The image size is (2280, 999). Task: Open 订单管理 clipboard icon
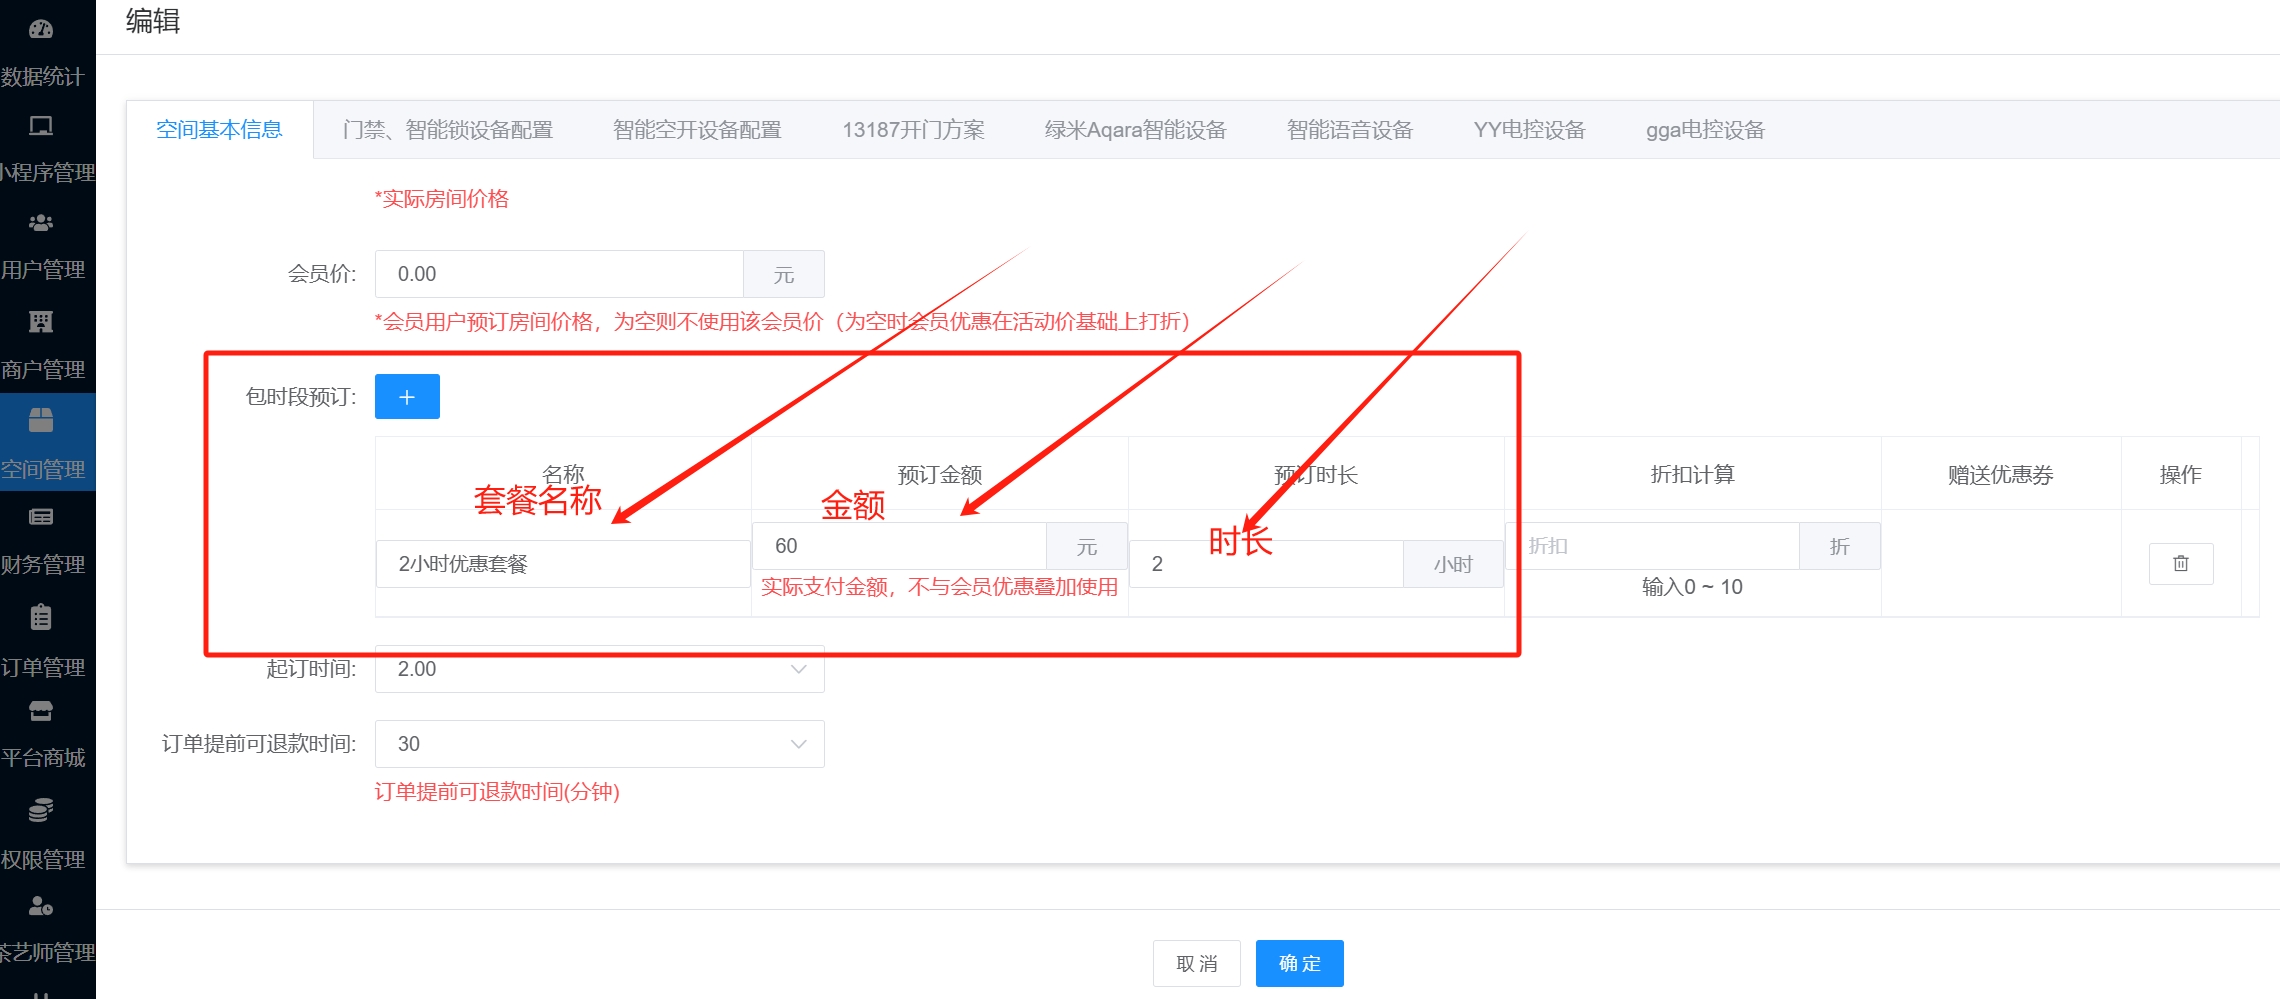pos(41,617)
